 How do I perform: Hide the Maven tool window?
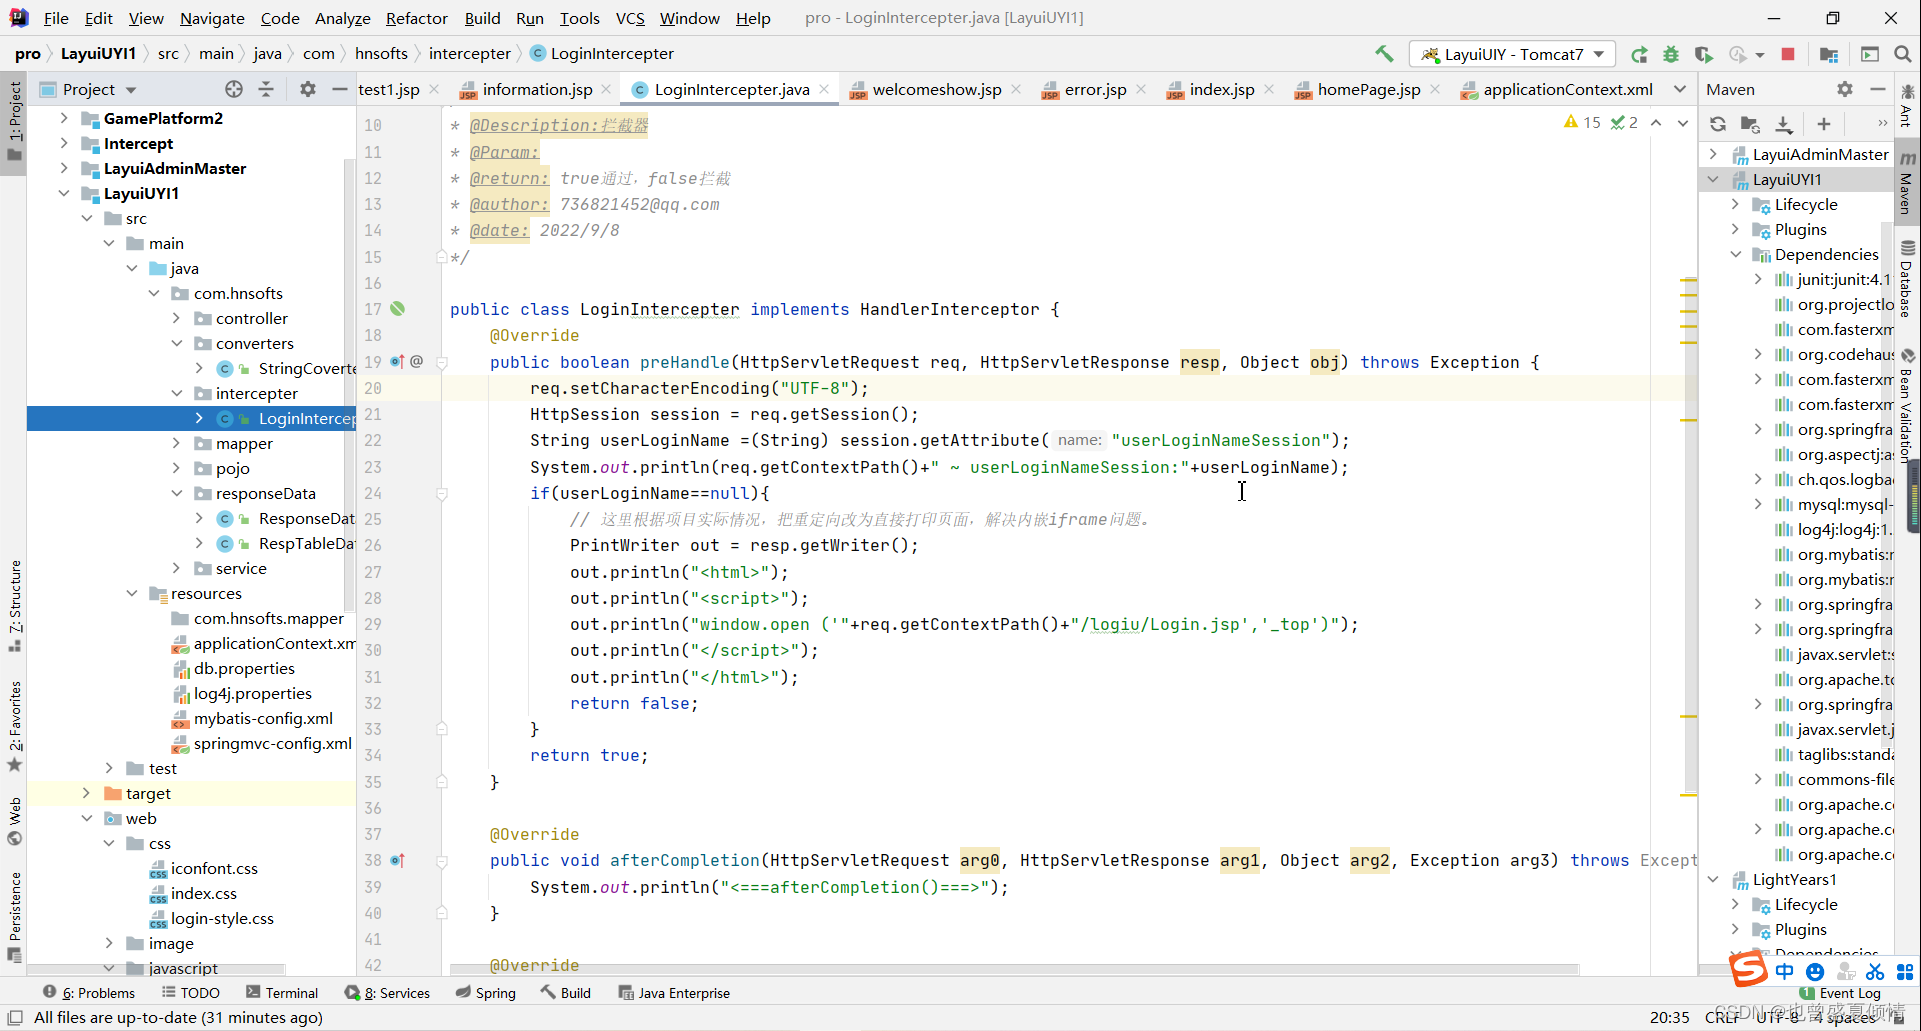point(1878,89)
